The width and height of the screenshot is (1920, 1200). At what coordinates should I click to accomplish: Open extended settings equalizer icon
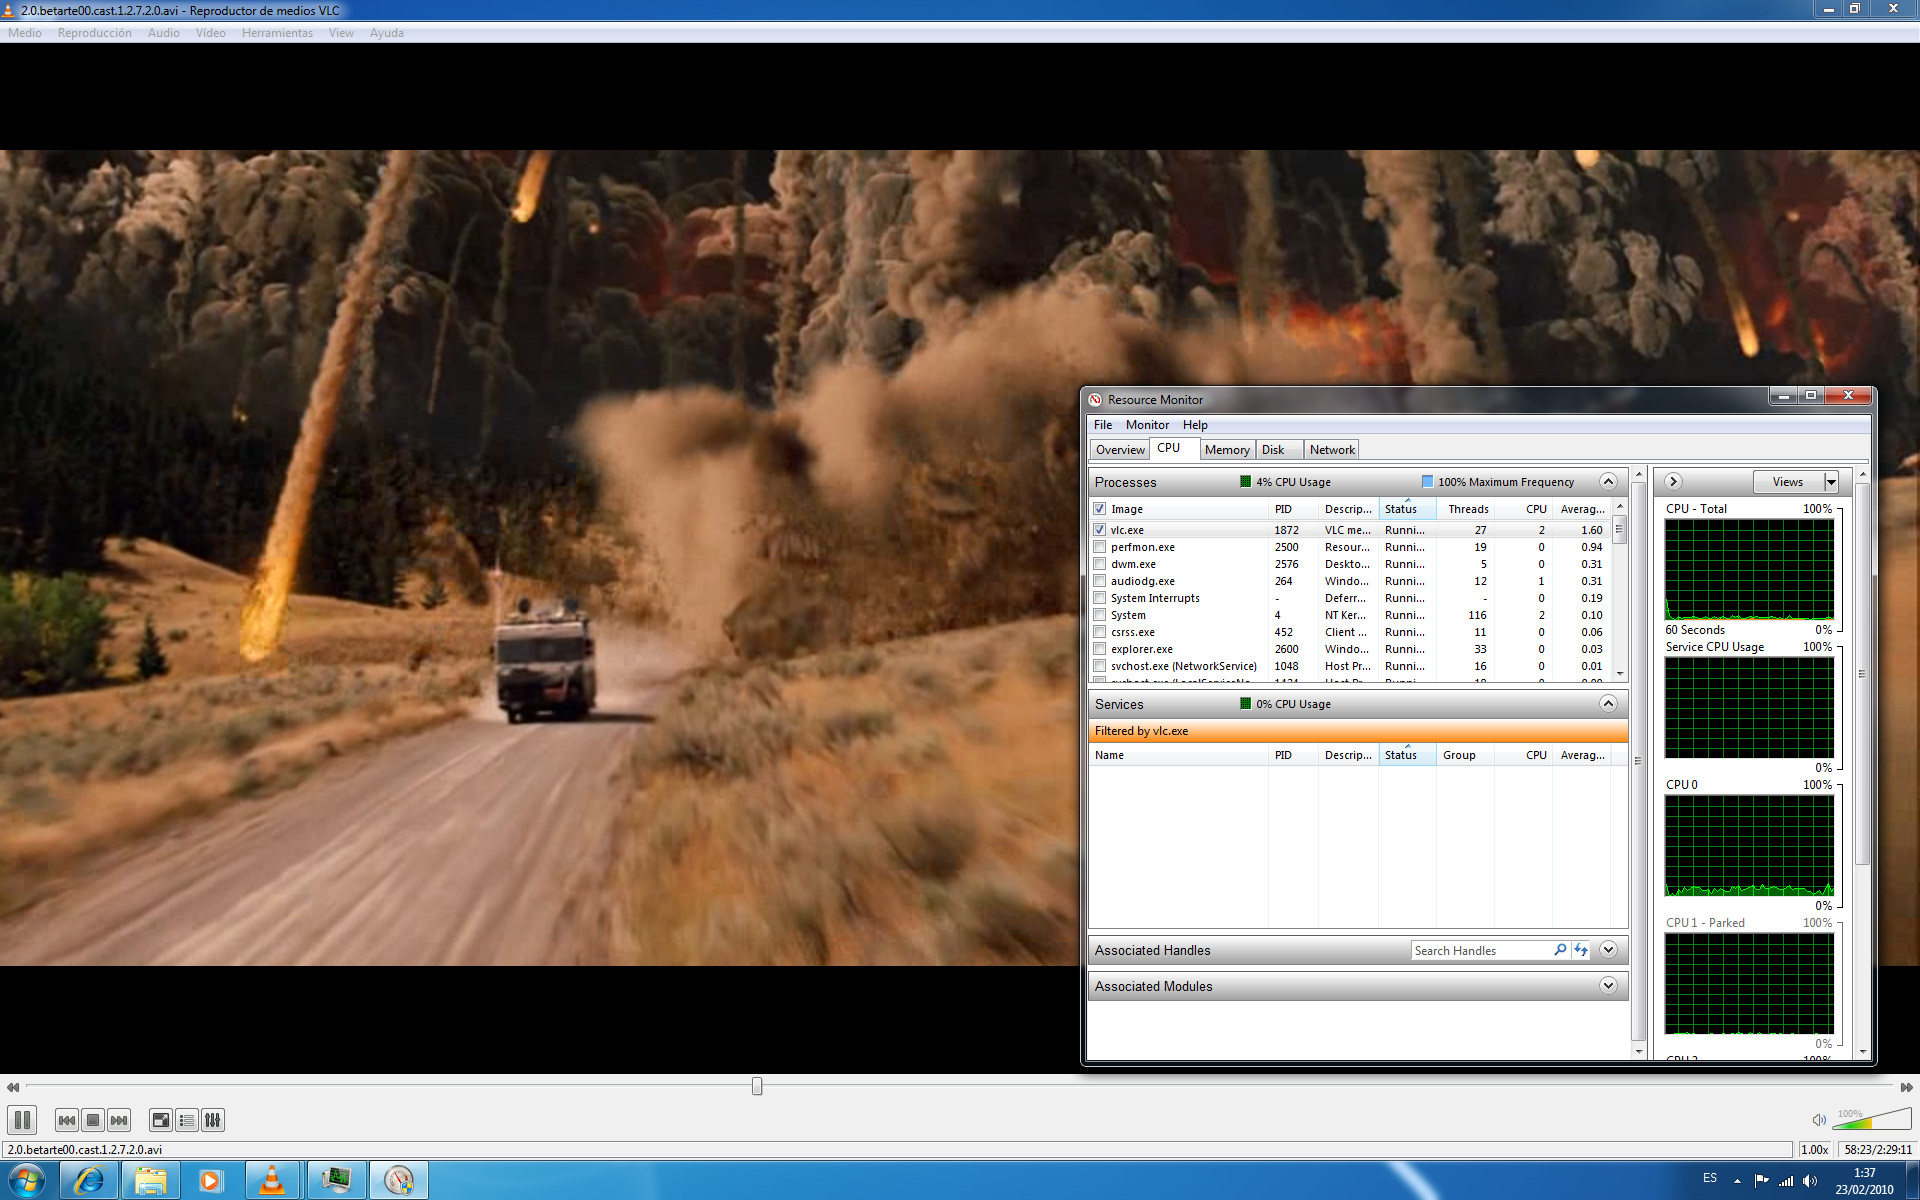[x=213, y=1120]
